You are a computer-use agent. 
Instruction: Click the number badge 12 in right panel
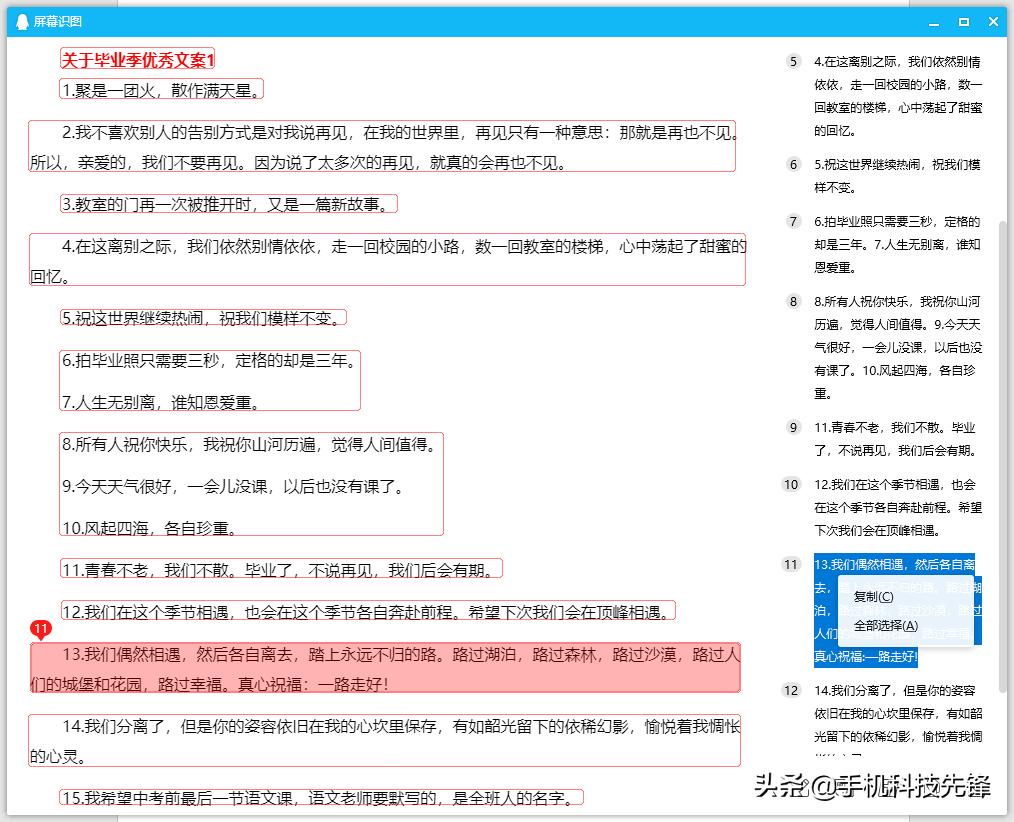click(x=791, y=690)
